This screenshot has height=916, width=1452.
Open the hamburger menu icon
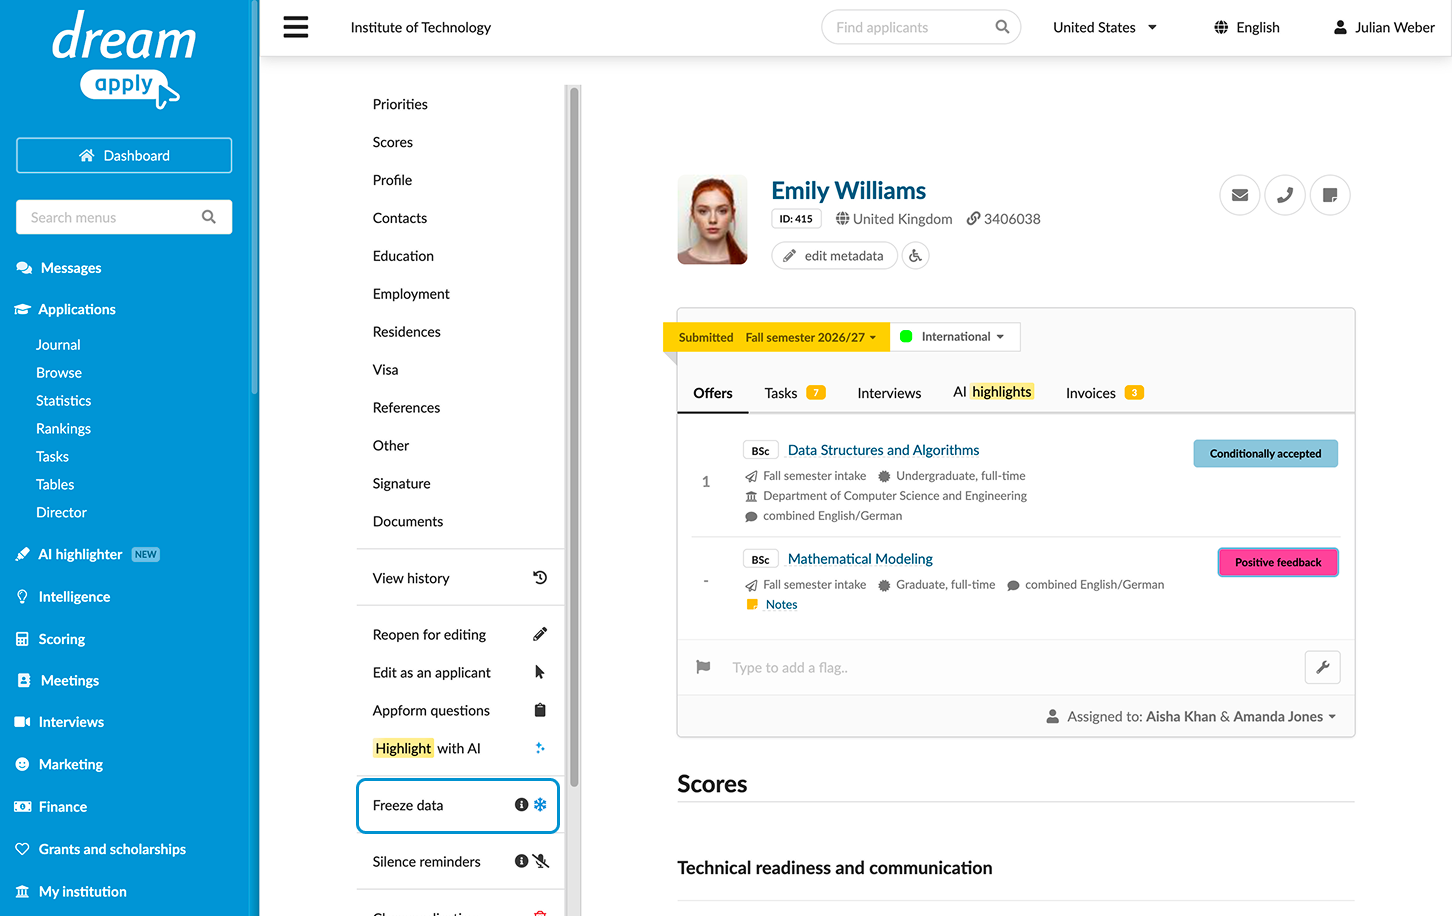click(x=296, y=27)
